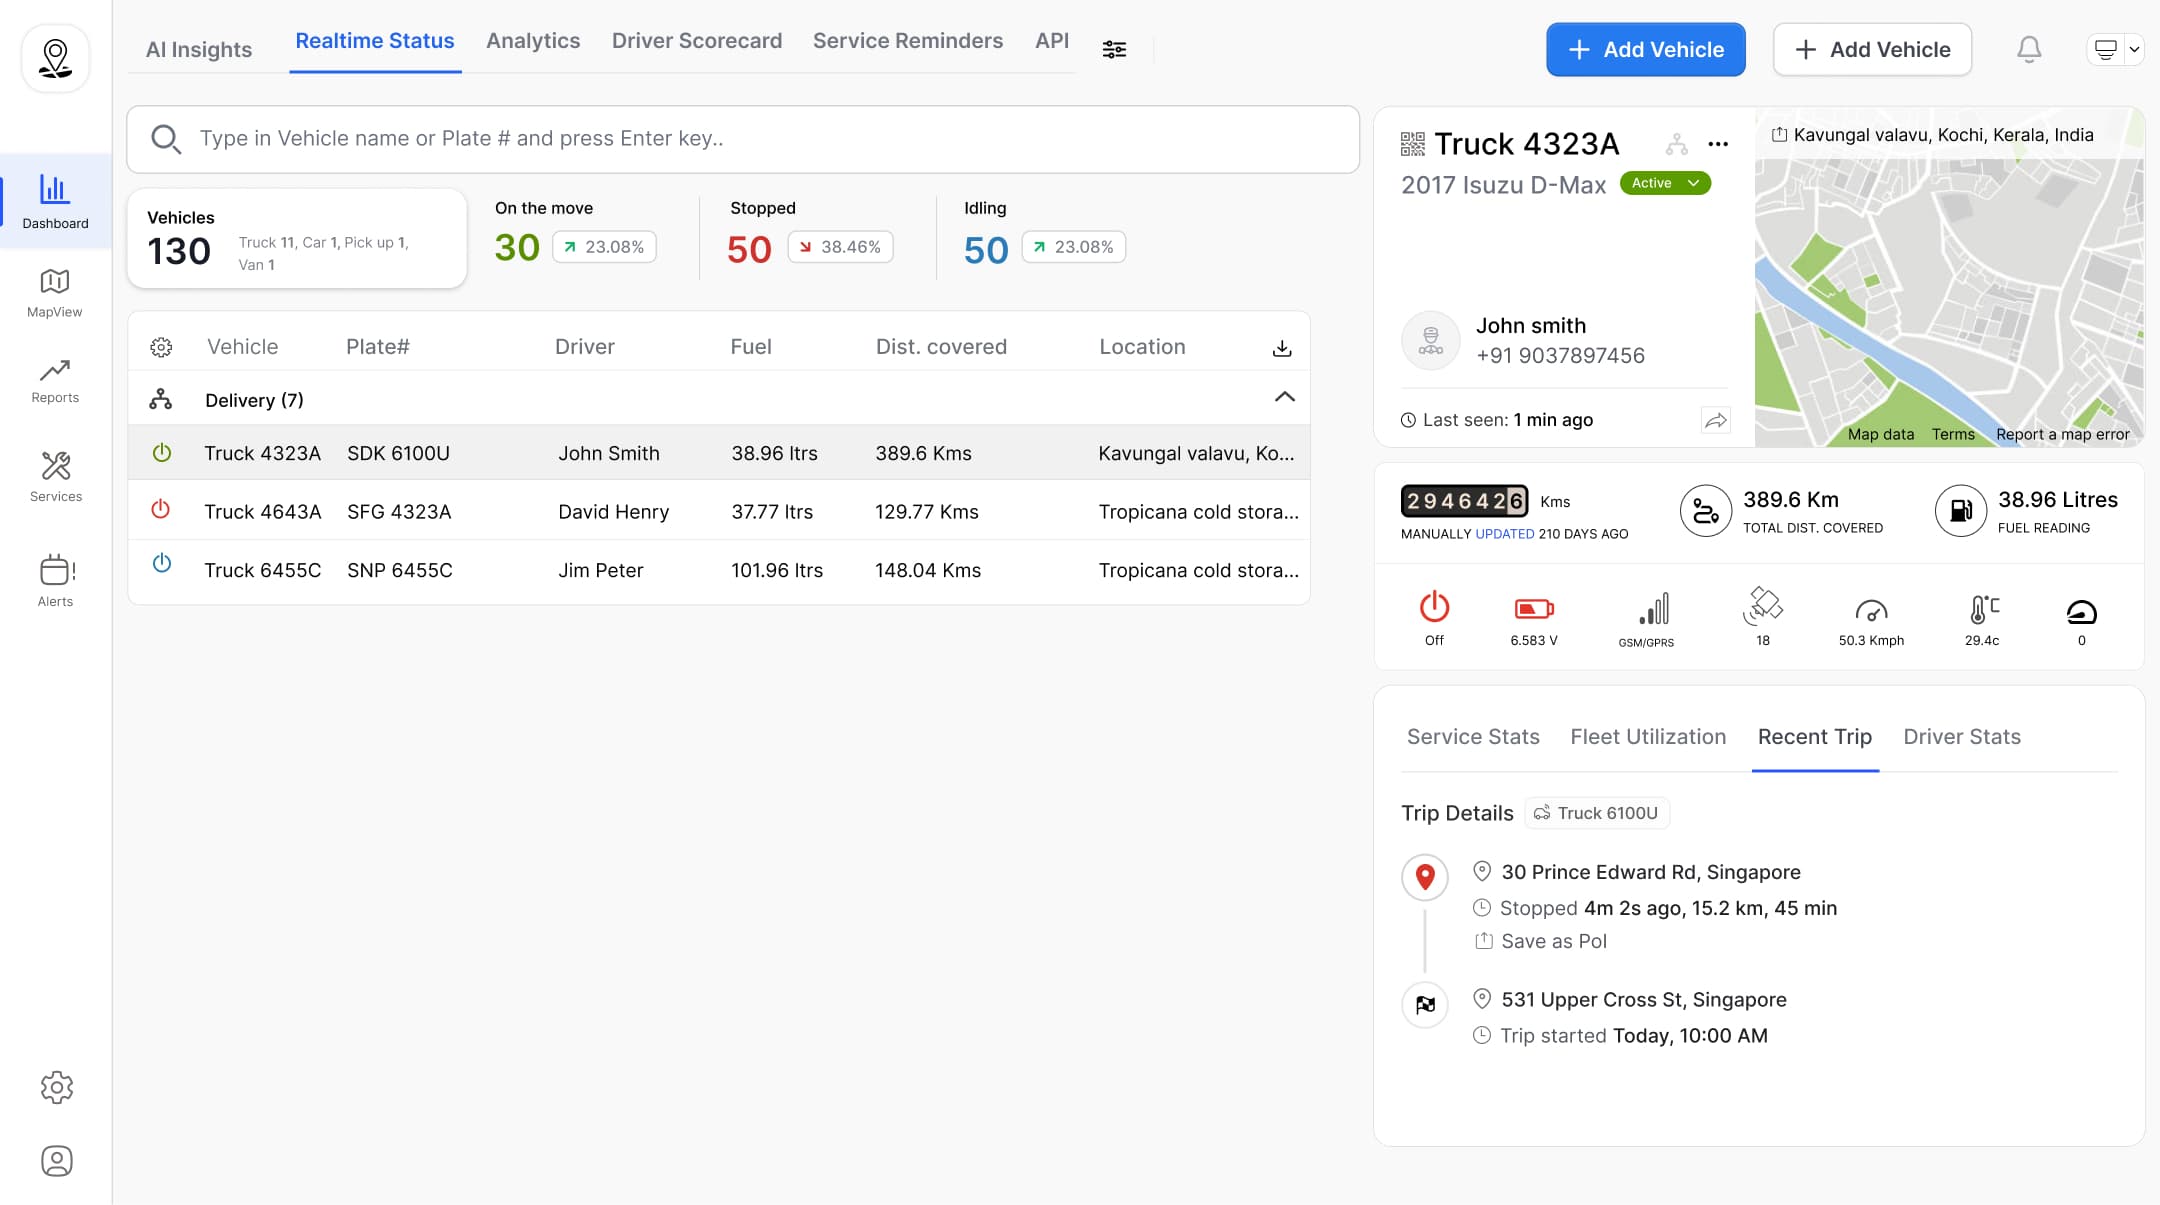The image size is (2160, 1205).
Task: Open settings gear in sidebar bottom
Action: [x=57, y=1087]
